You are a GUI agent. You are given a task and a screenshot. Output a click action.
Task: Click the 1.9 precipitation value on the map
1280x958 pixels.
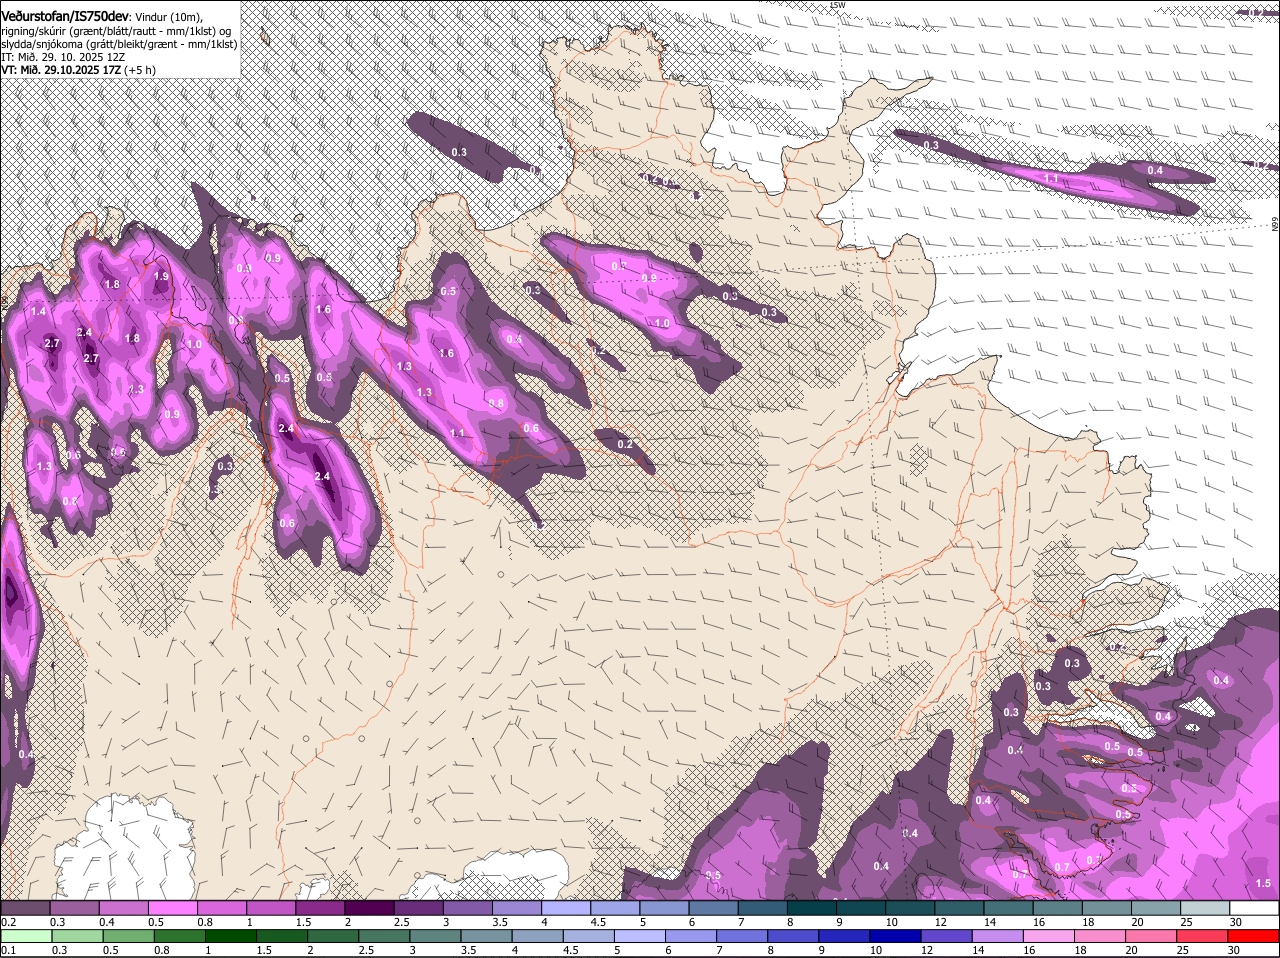tap(161, 276)
